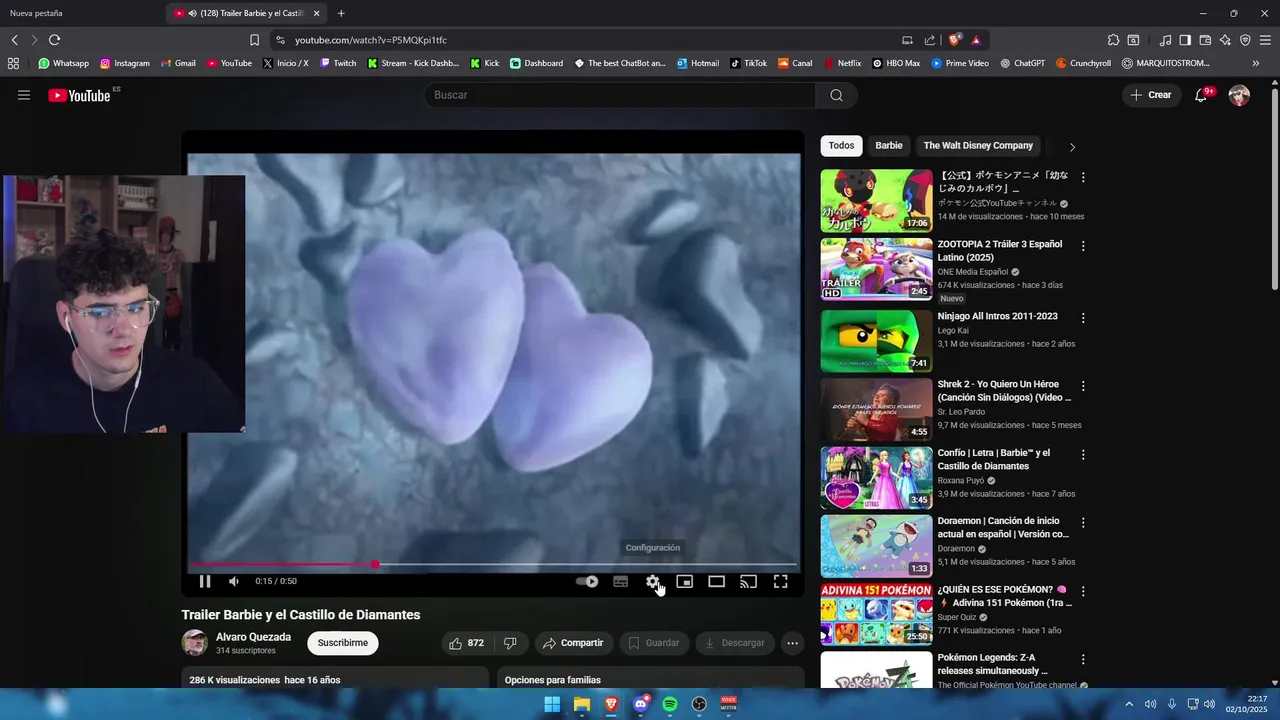Open options for Doraemon Canción video
The height and width of the screenshot is (720, 1280).
[x=1083, y=523]
